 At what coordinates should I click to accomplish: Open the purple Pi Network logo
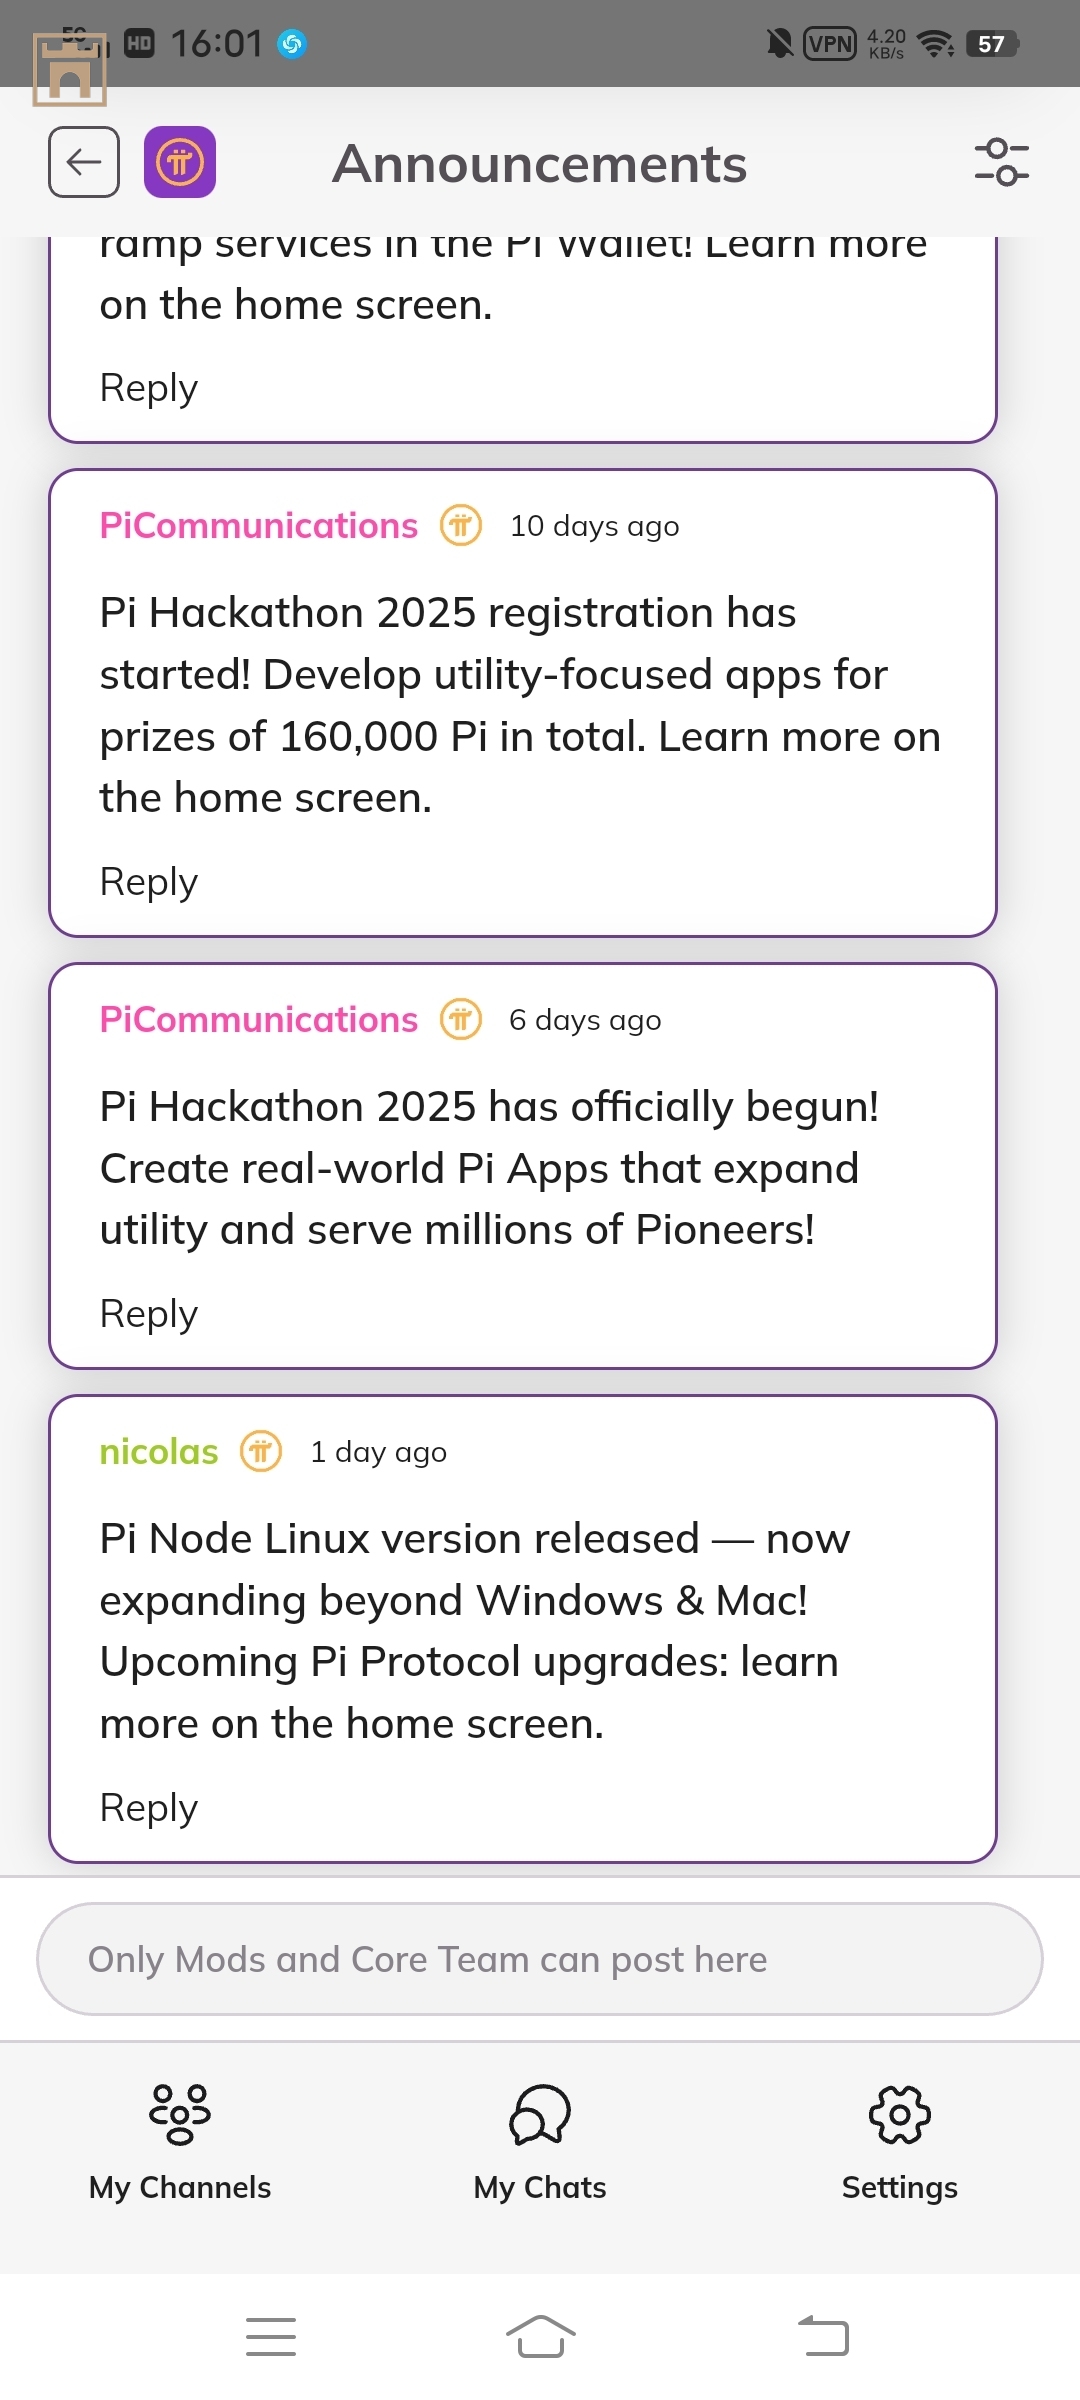[x=180, y=162]
